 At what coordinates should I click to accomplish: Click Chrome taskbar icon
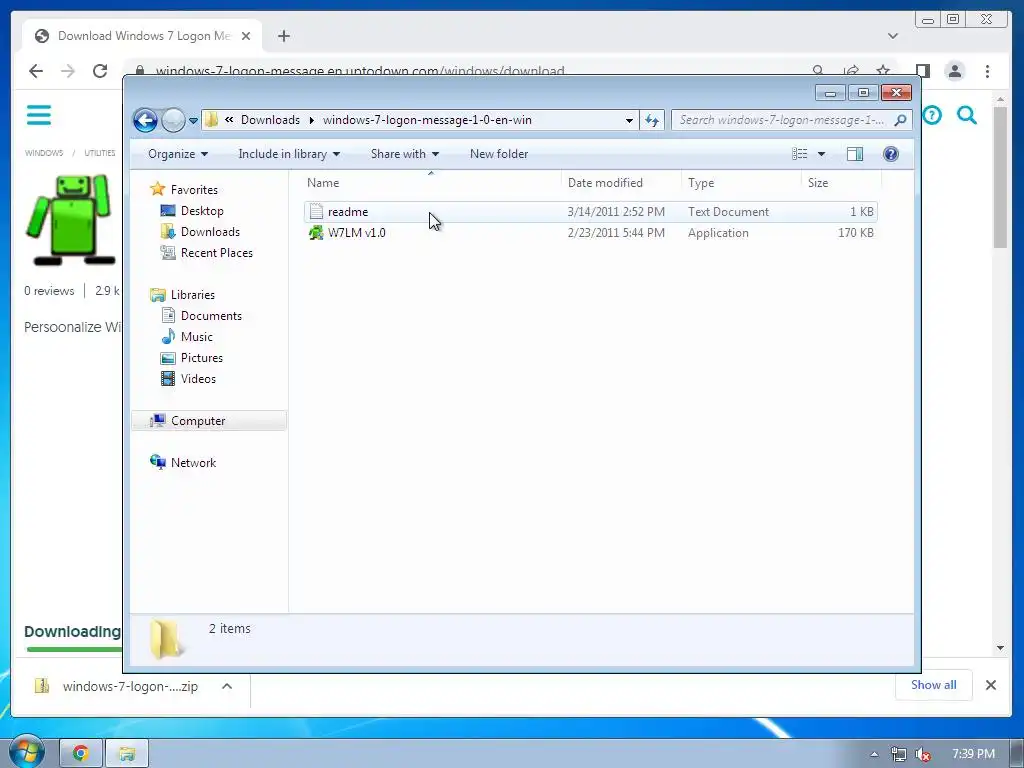81,754
